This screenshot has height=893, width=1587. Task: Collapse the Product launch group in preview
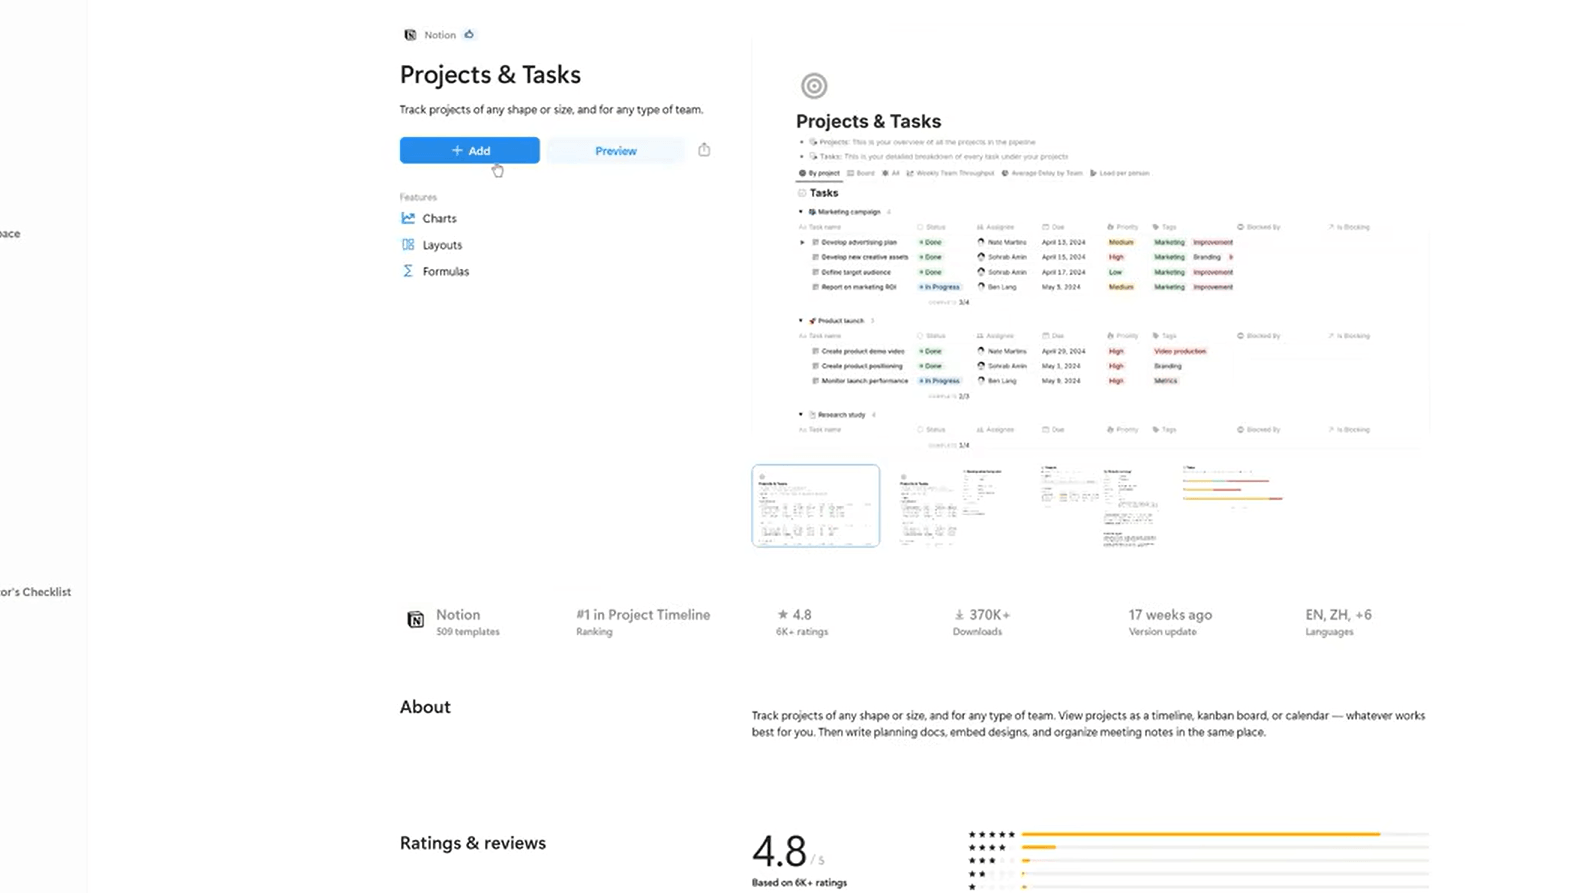click(801, 321)
